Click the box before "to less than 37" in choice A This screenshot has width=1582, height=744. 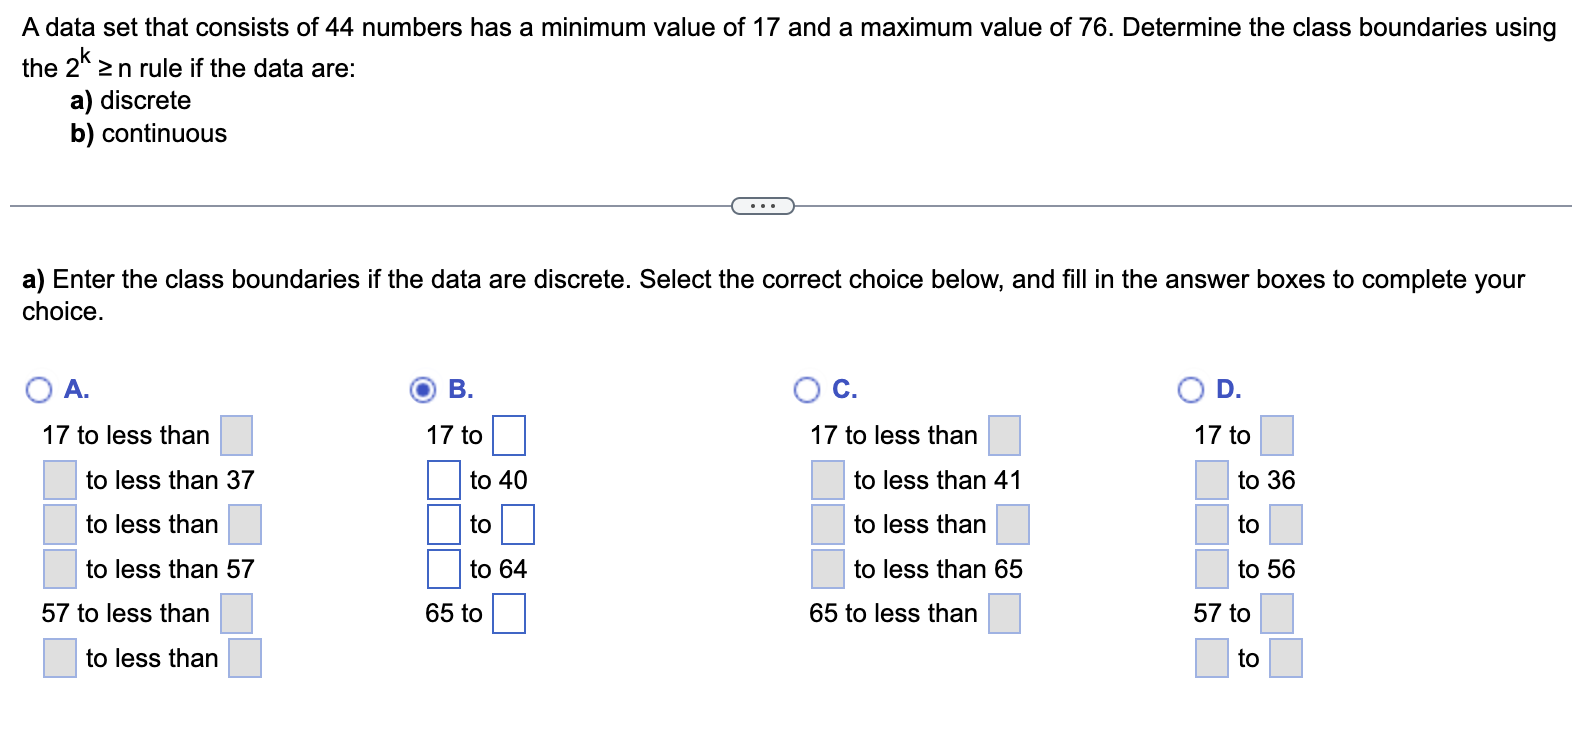[58, 480]
